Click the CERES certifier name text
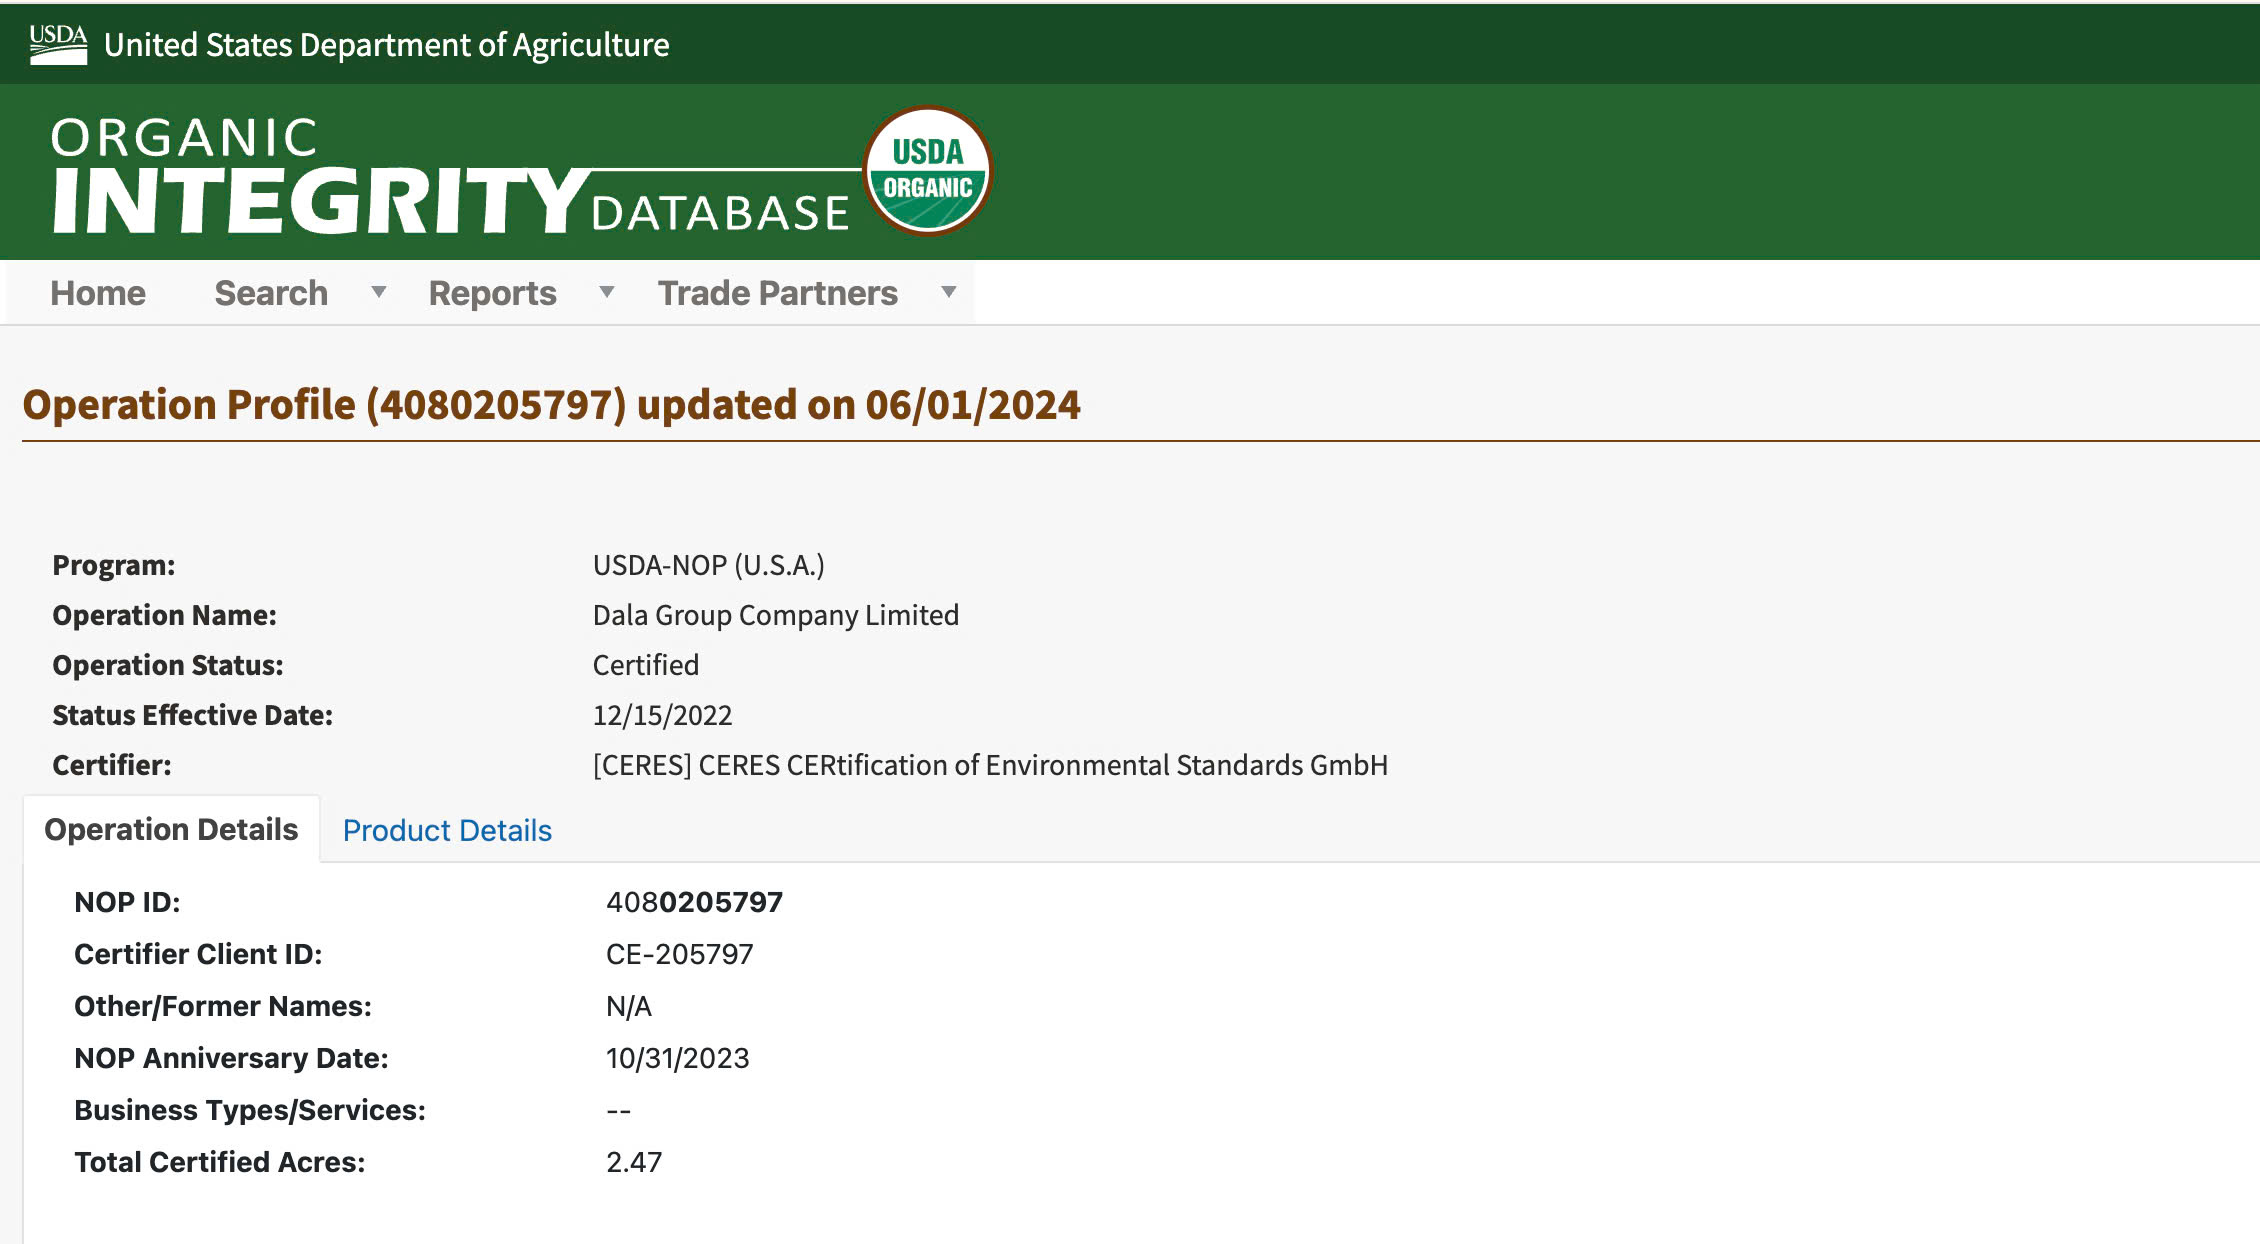 (x=989, y=765)
